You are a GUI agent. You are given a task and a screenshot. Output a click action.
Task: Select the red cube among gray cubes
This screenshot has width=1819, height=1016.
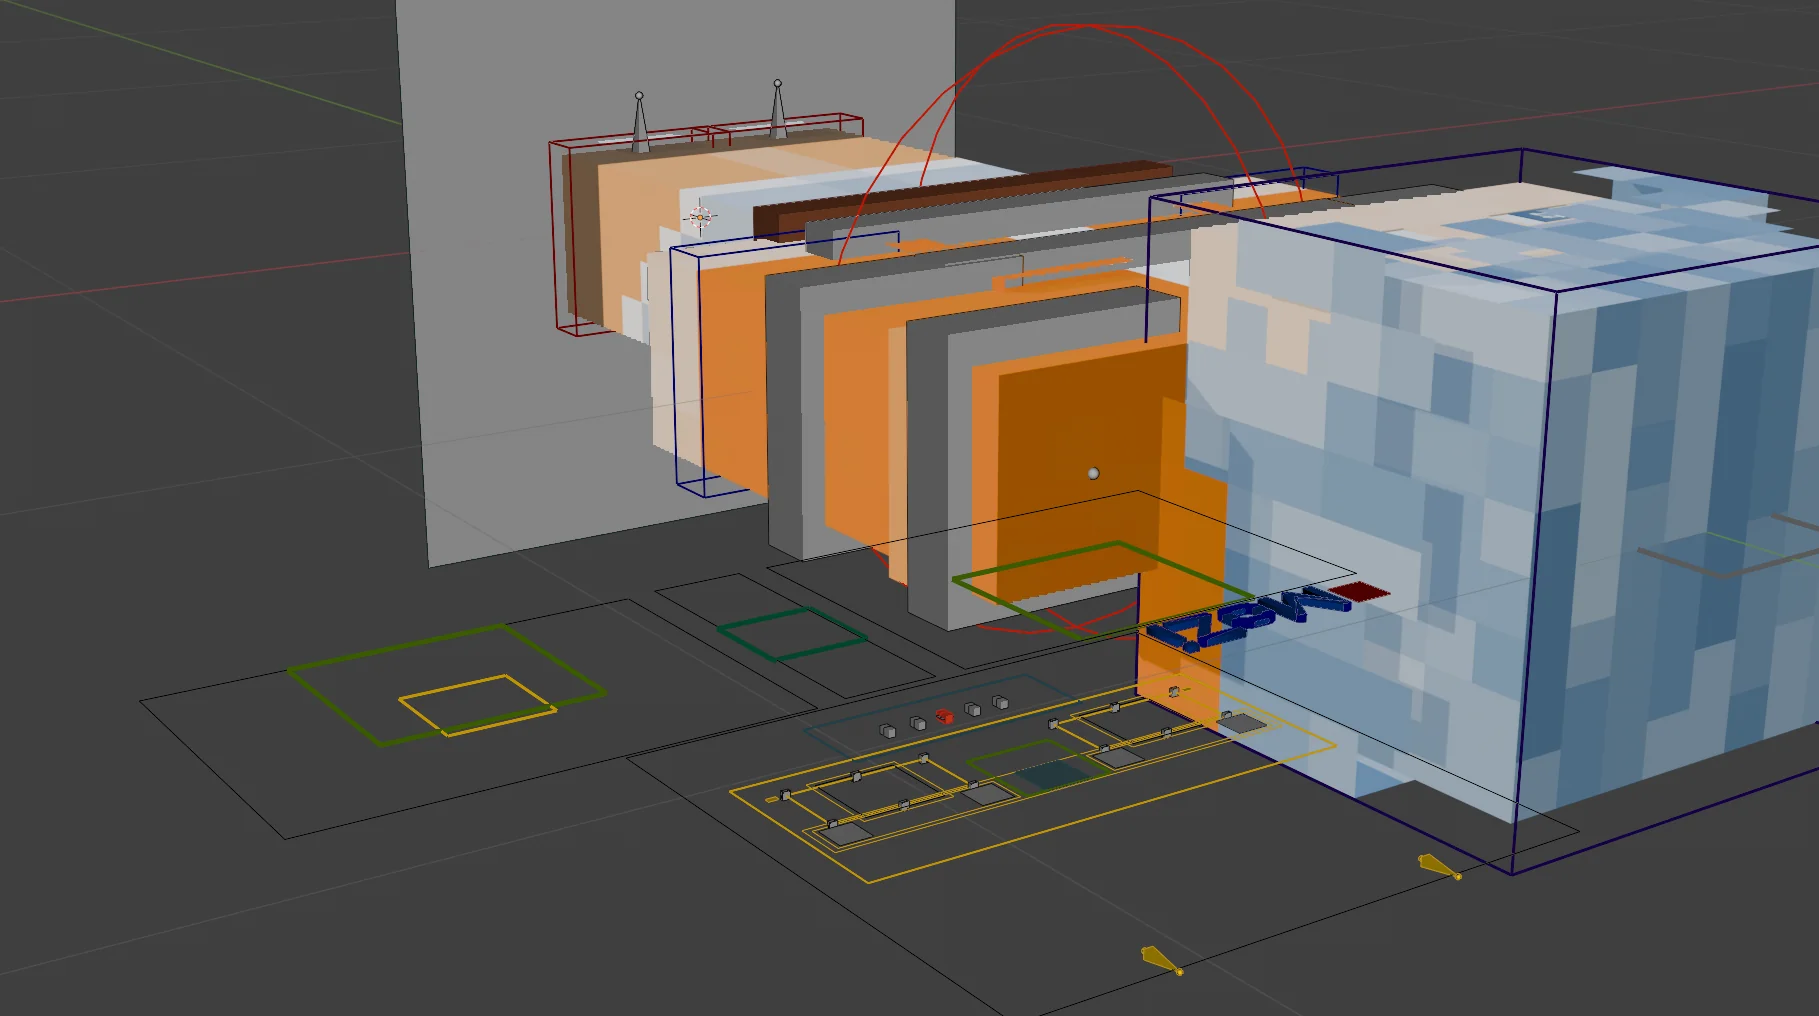click(944, 716)
